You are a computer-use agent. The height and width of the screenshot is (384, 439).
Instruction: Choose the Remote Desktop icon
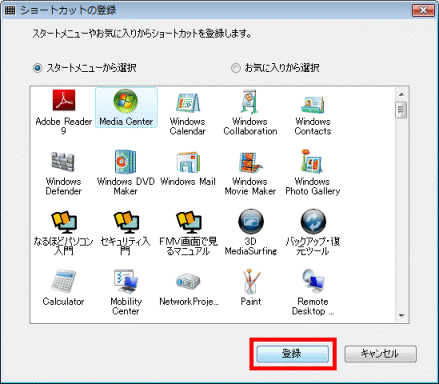click(313, 281)
